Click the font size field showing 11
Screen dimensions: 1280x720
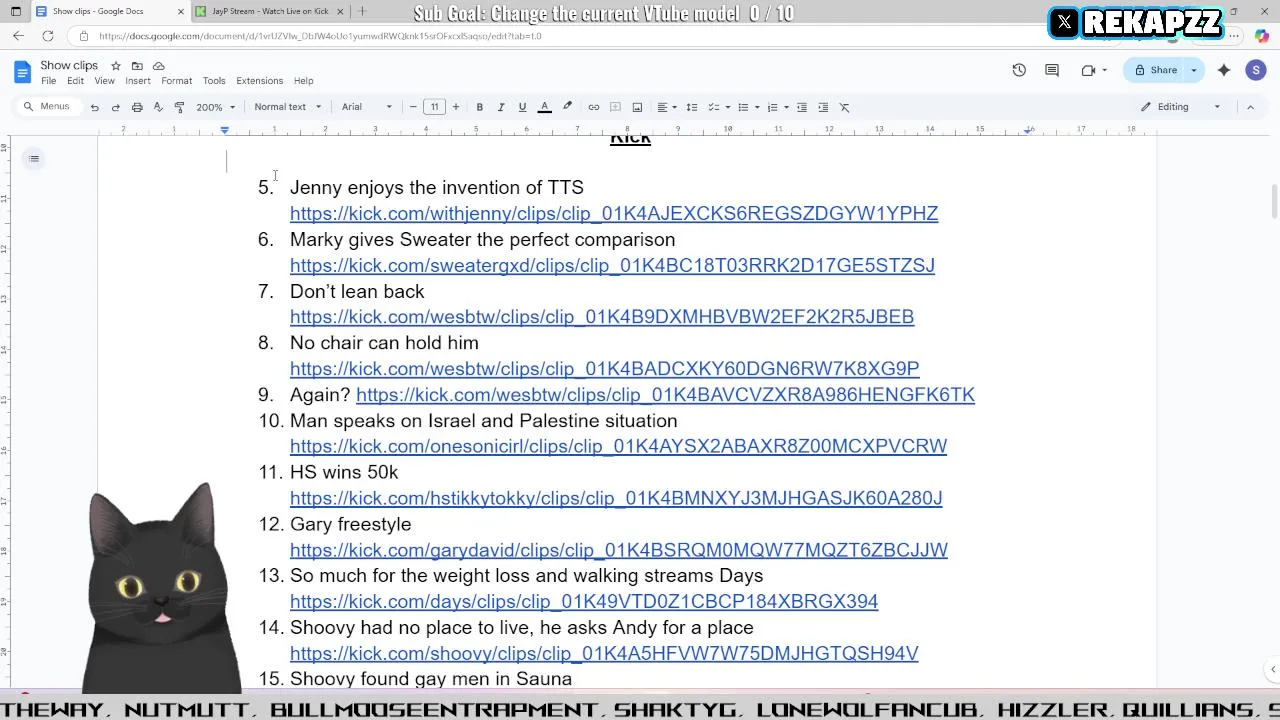pos(434,107)
